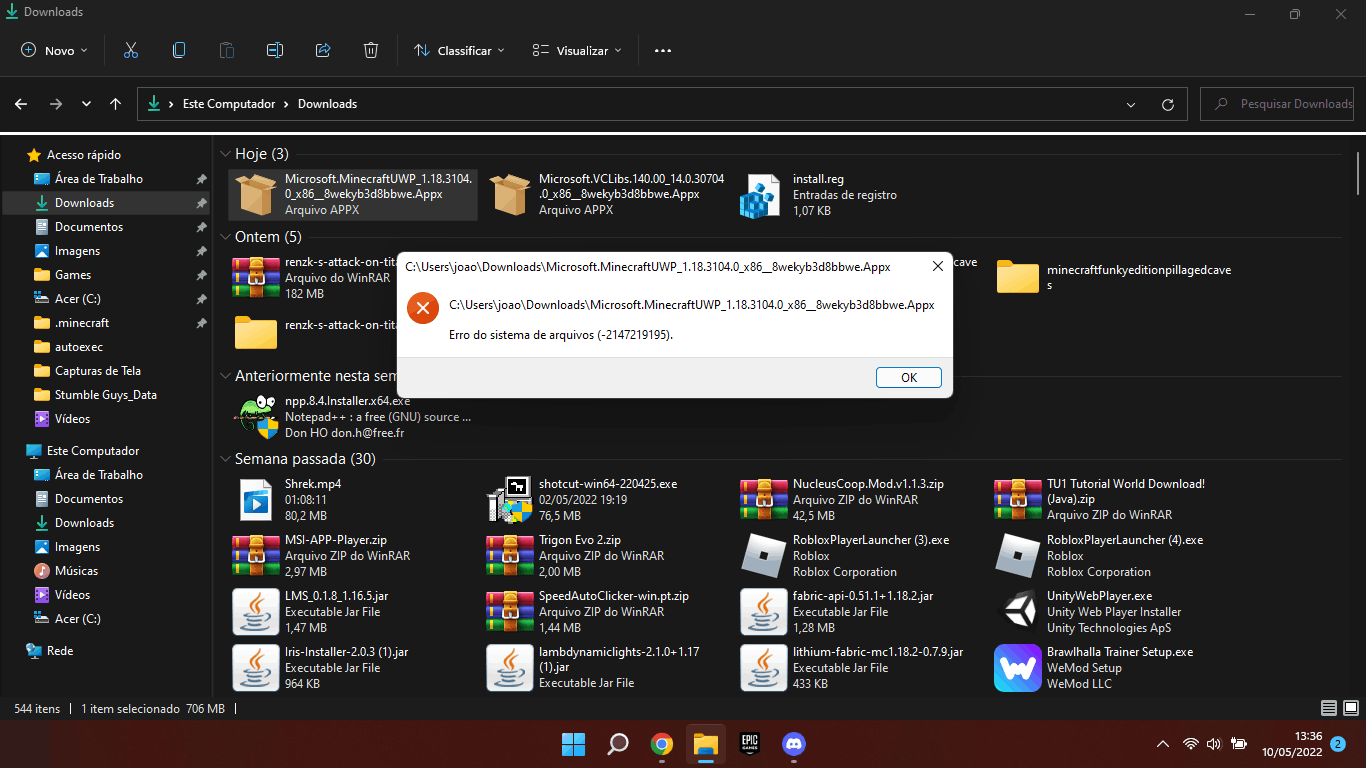
Task: Open the three-dots more options menu
Action: pos(663,50)
